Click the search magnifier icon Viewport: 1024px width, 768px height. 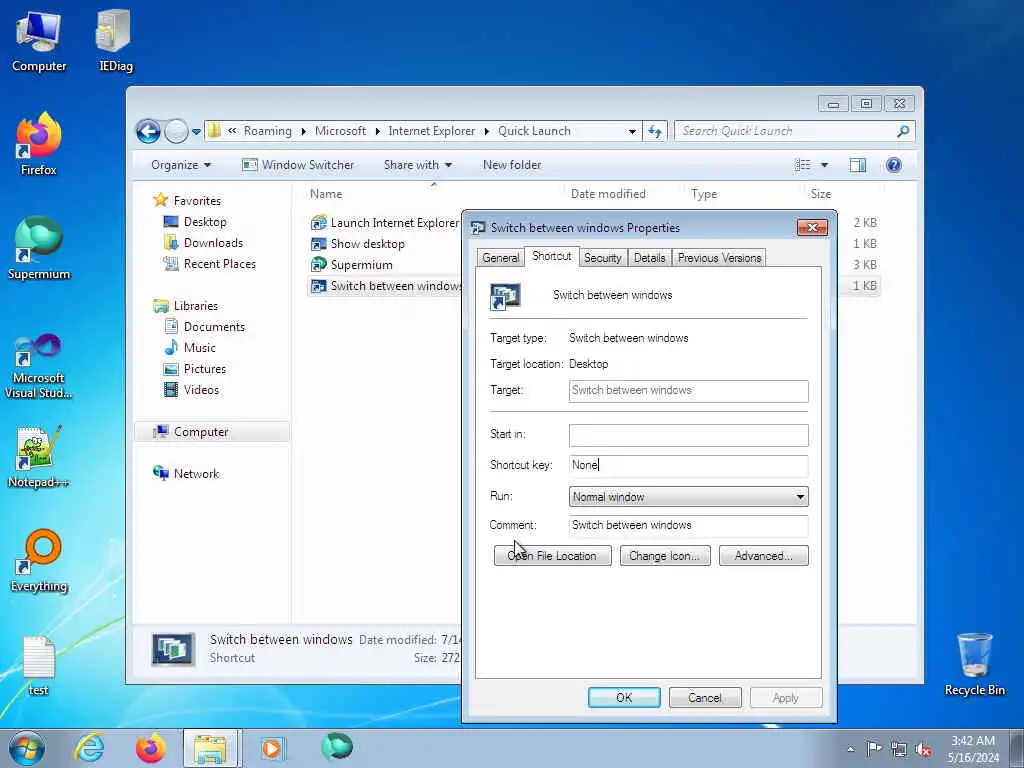(903, 131)
